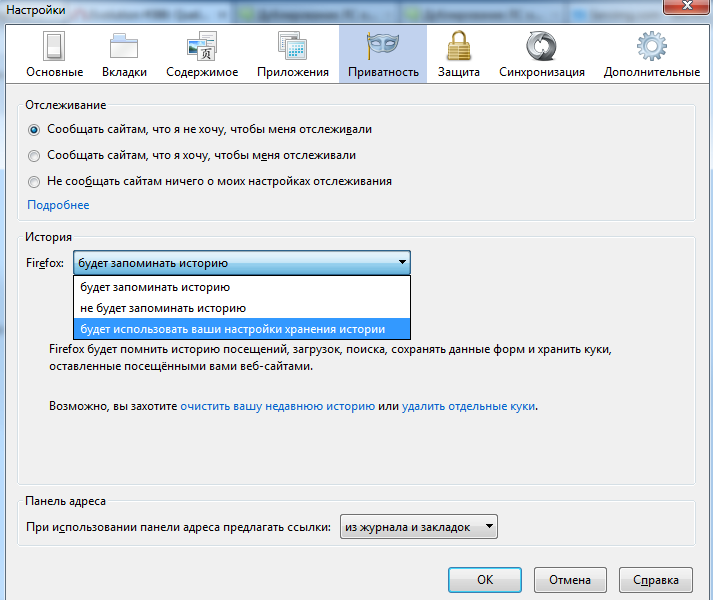Switch to the Основные tab label
The width and height of the screenshot is (713, 600).
(x=55, y=72)
